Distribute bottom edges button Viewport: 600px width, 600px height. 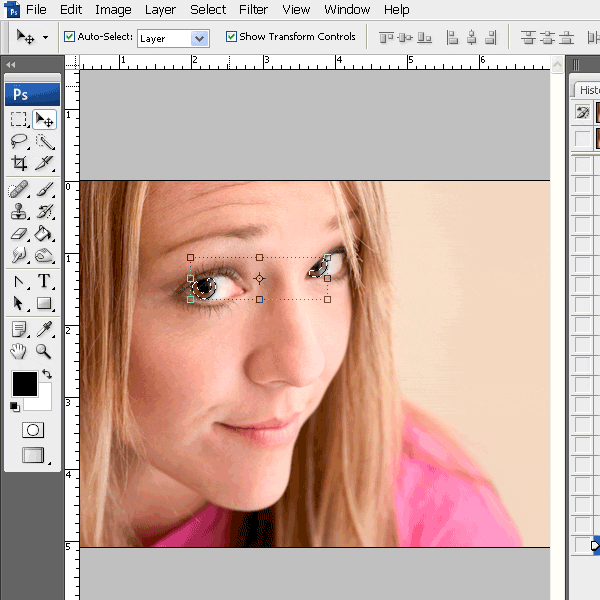point(567,38)
